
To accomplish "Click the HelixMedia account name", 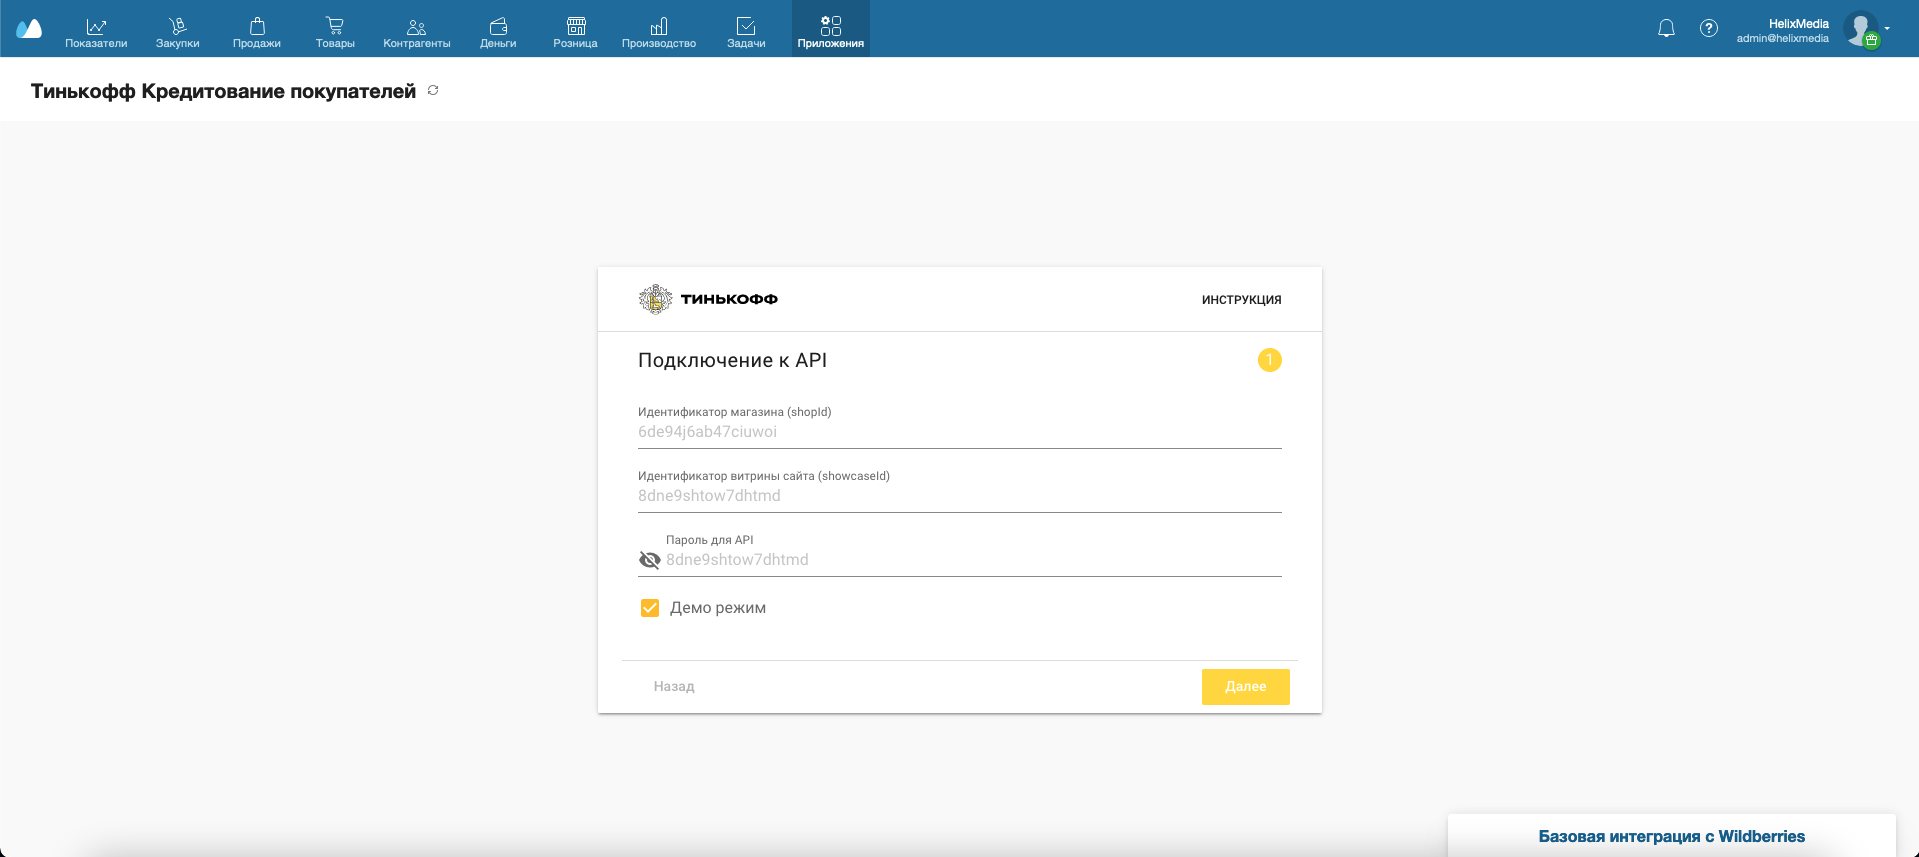I will pos(1798,24).
